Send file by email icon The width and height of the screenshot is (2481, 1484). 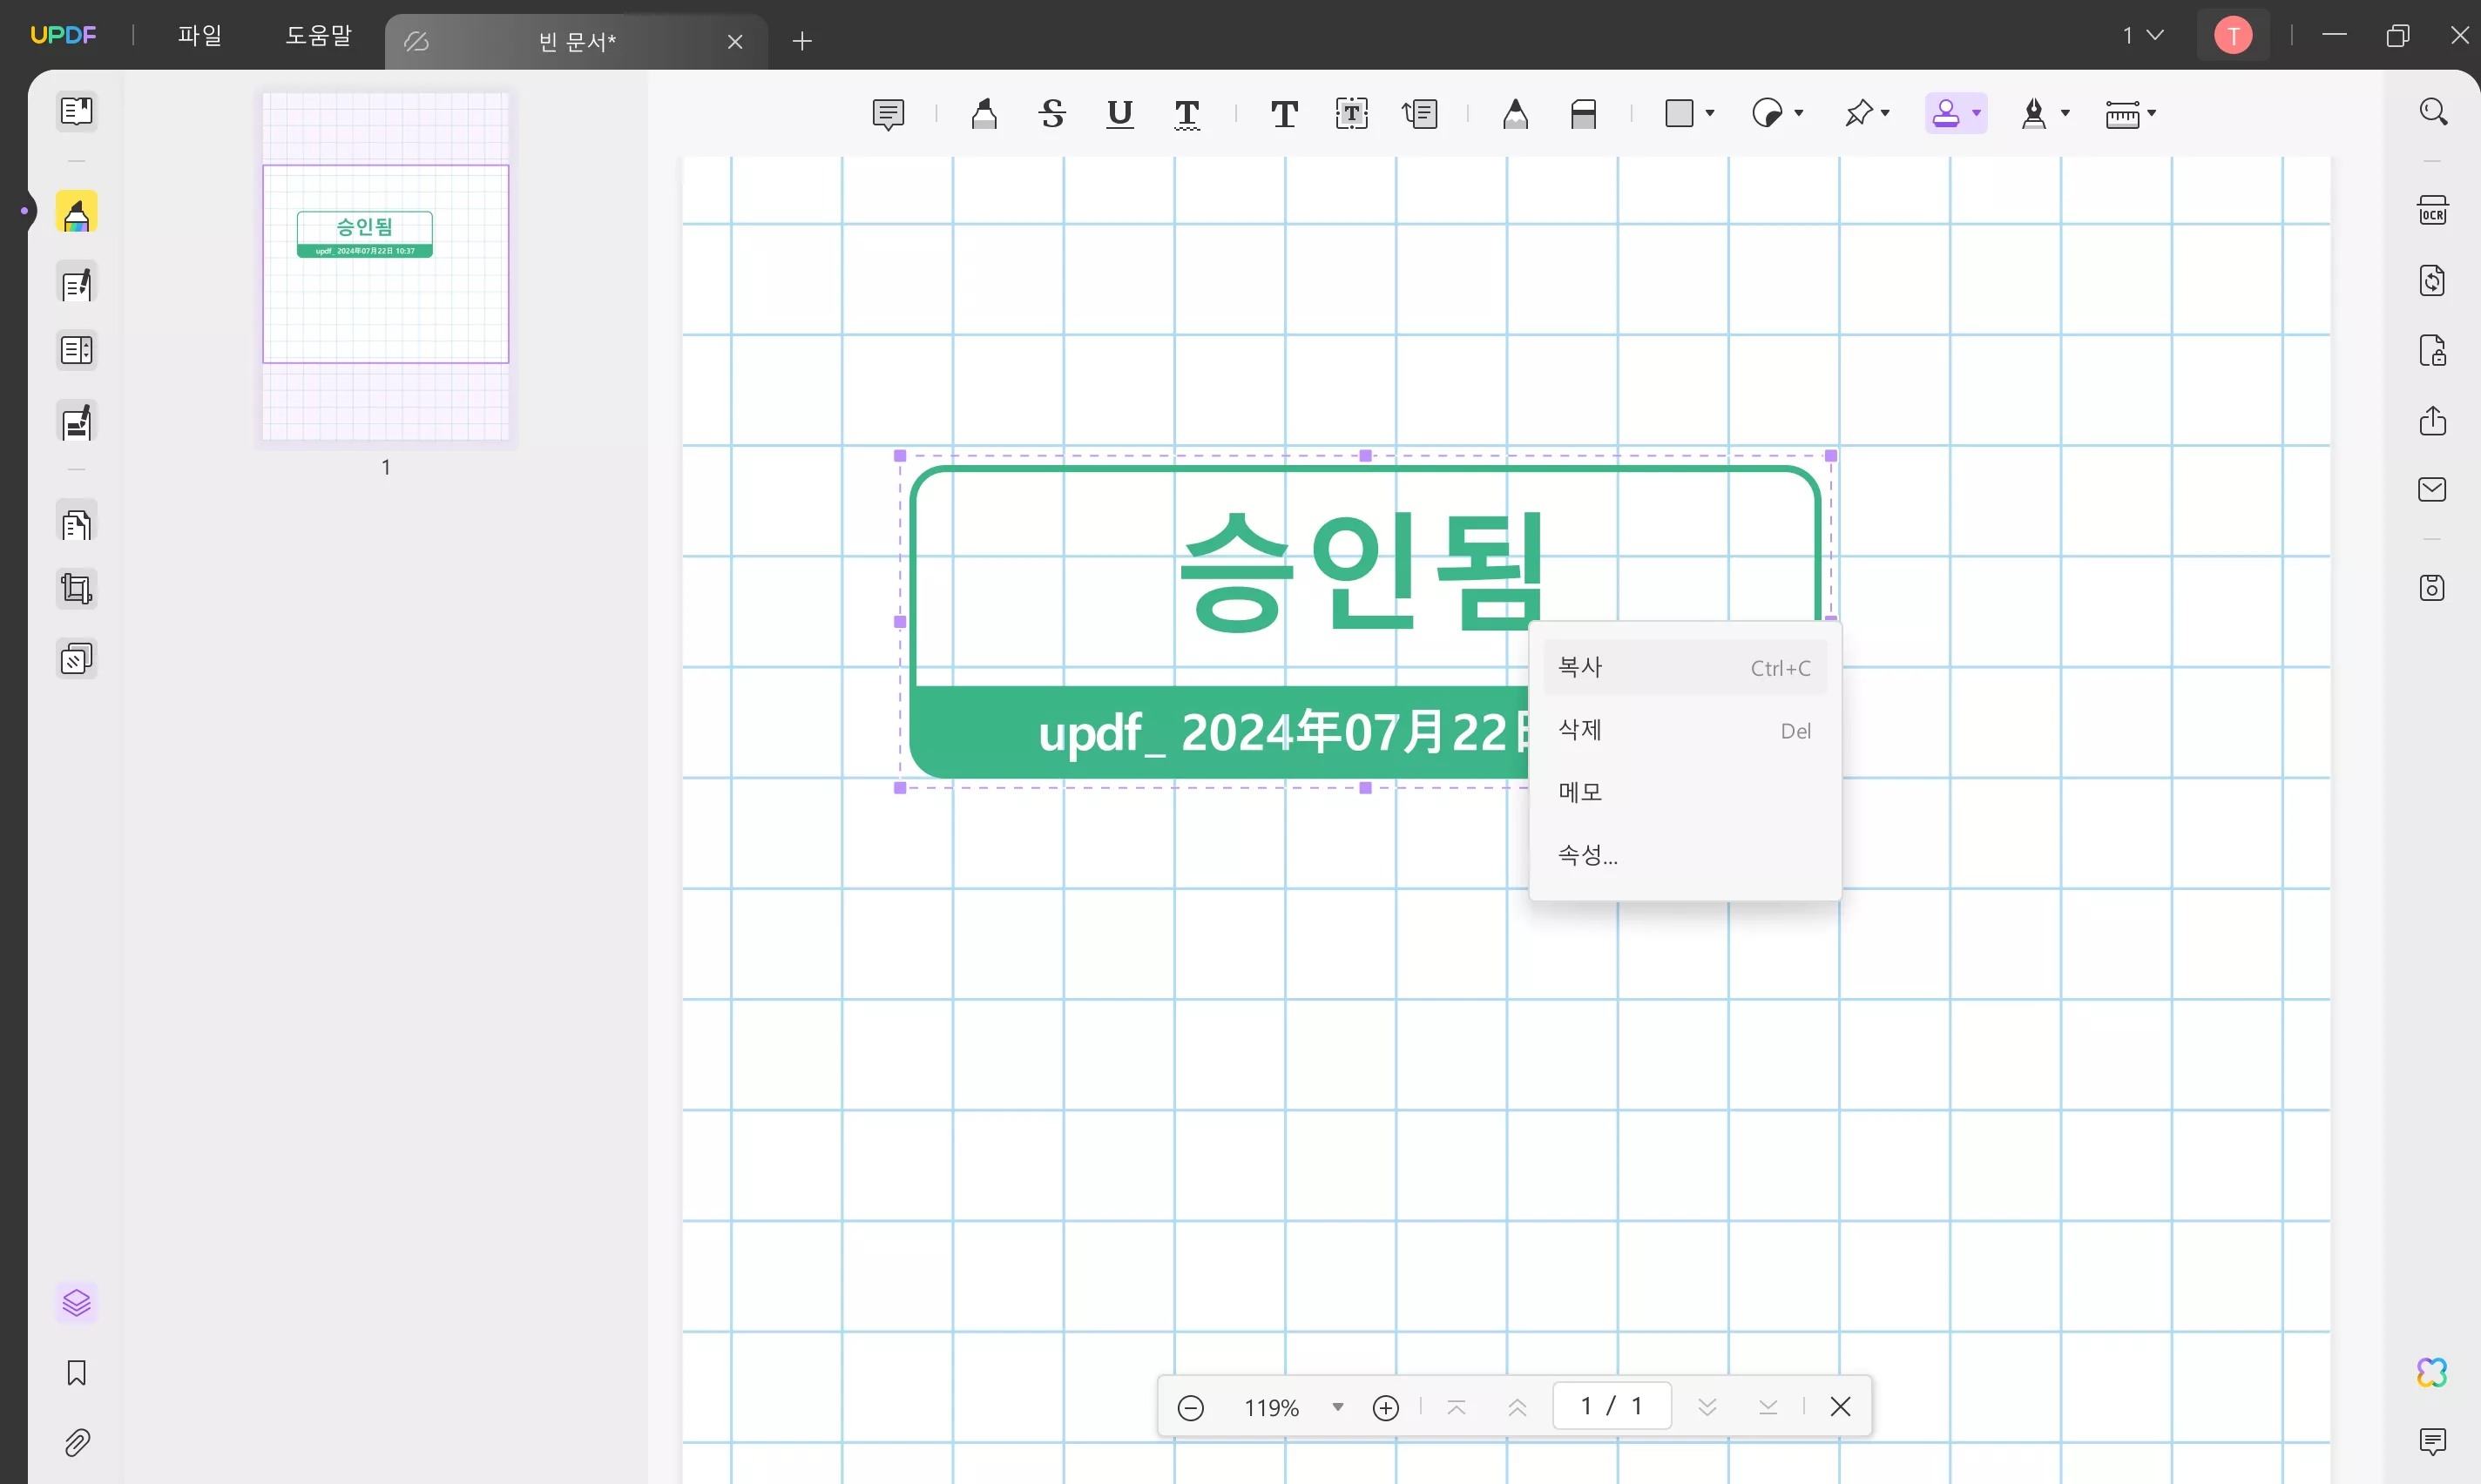[x=2432, y=489]
